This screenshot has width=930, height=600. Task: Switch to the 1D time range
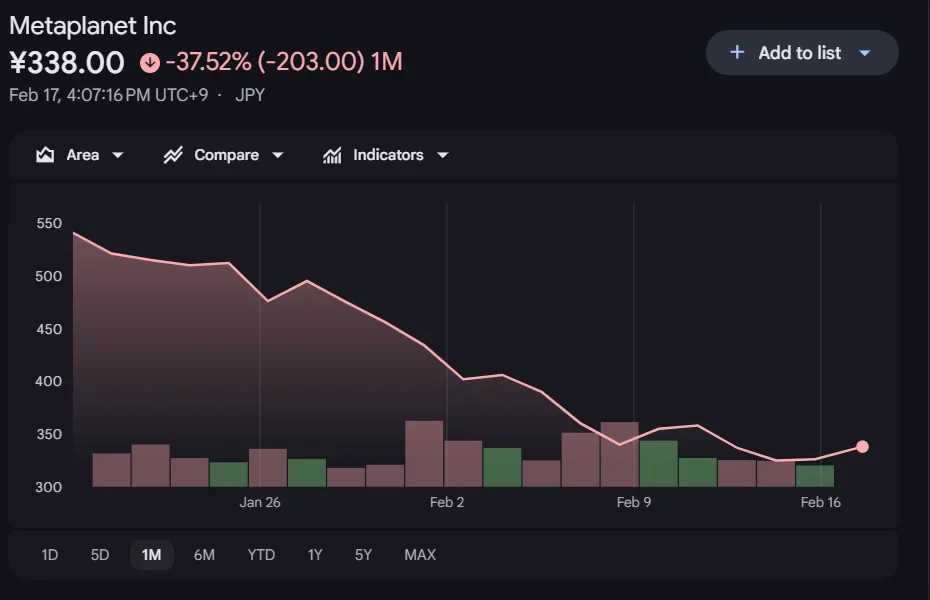pos(48,554)
